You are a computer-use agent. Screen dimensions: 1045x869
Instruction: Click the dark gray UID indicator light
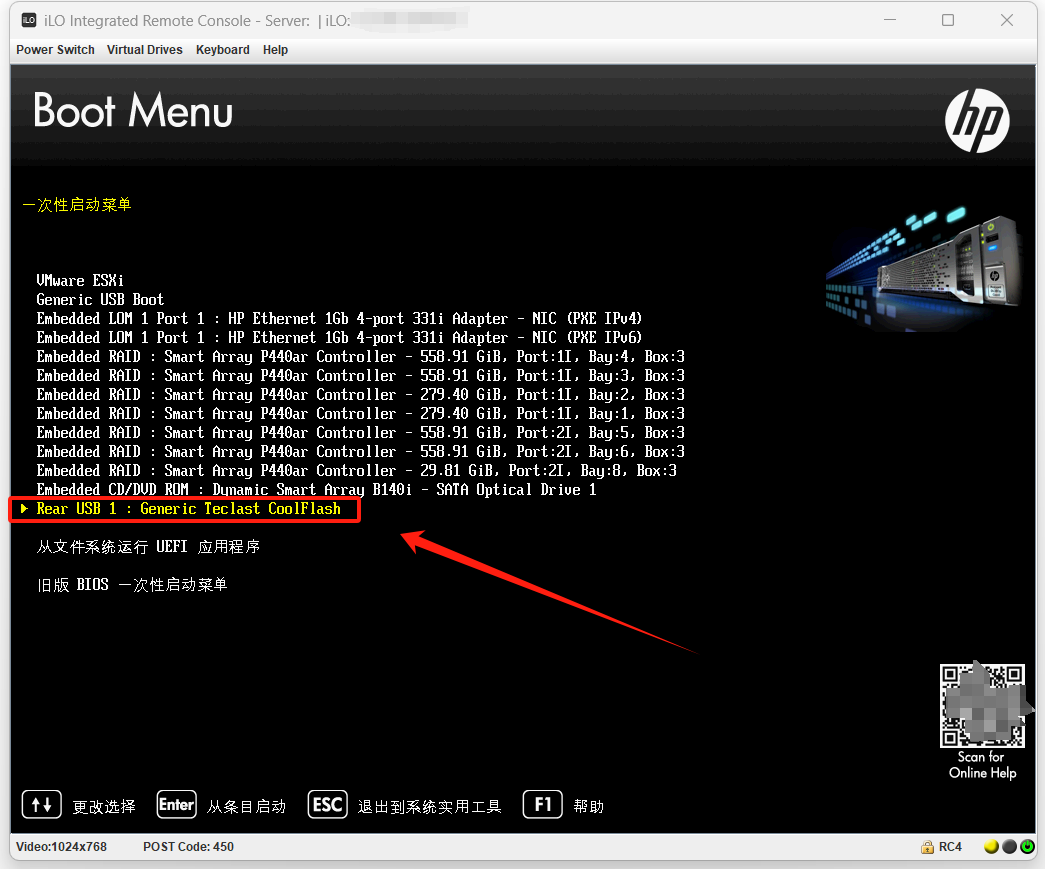[x=1009, y=847]
